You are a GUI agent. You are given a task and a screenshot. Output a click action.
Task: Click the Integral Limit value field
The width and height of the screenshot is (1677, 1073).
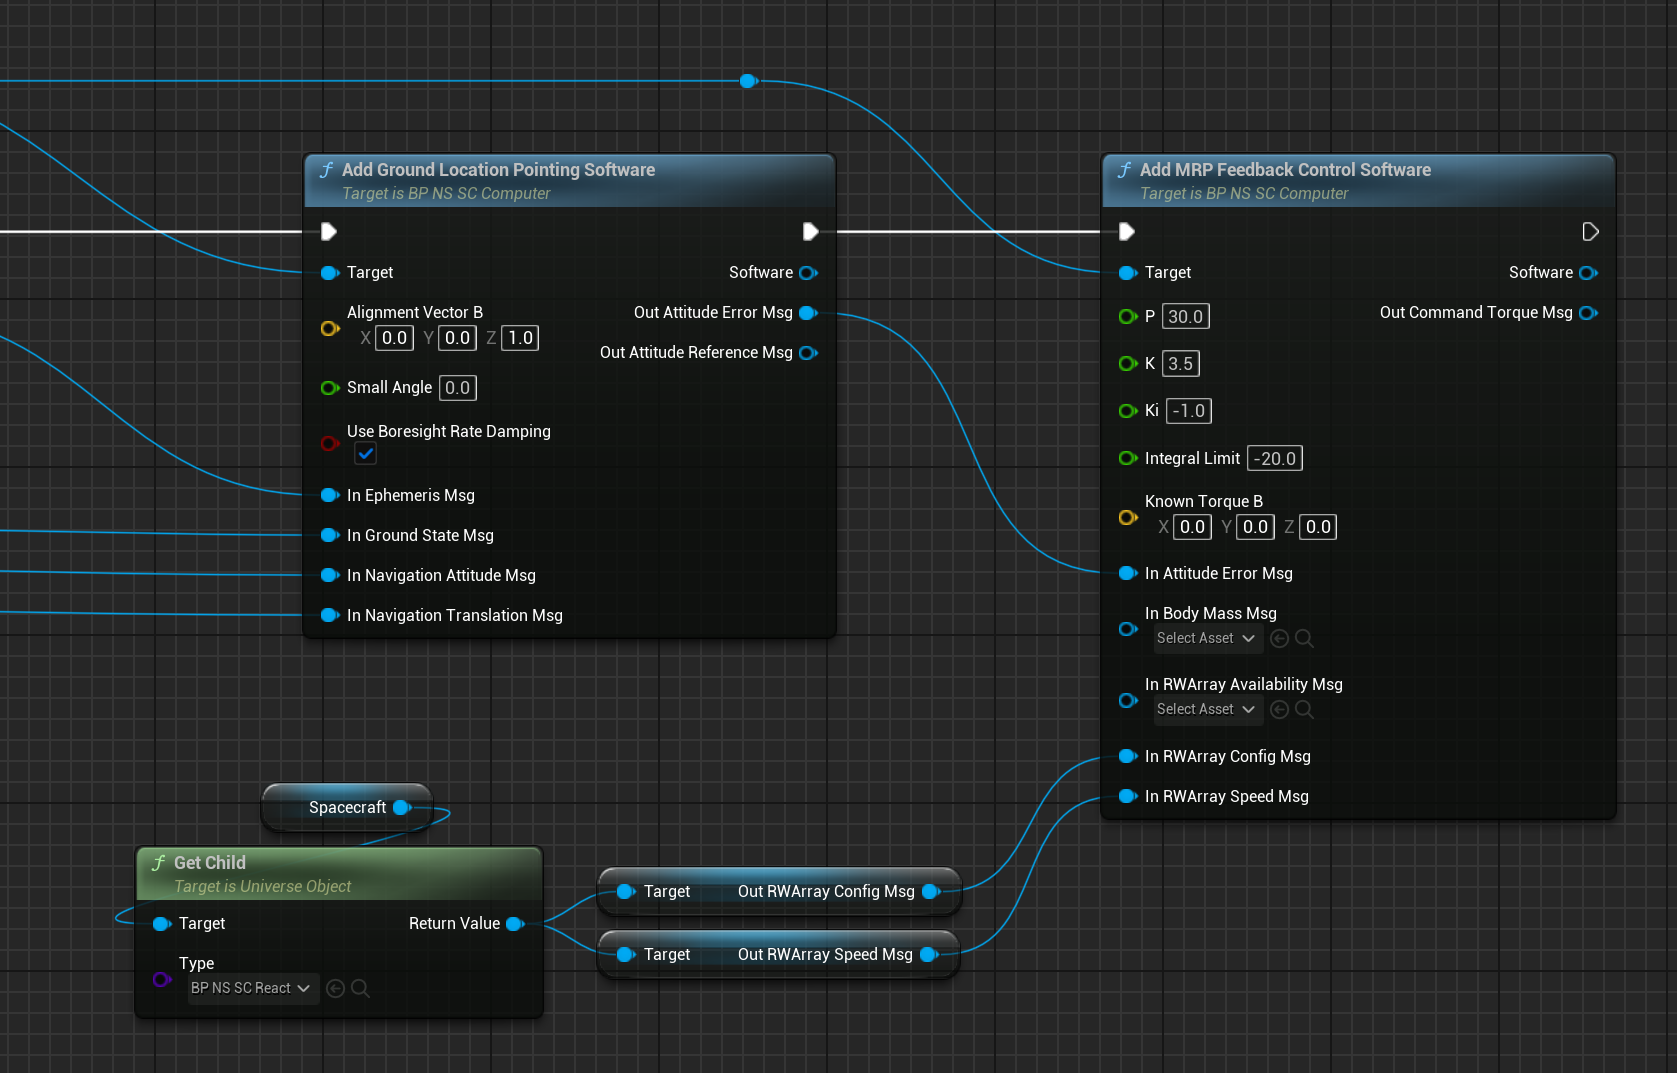click(1275, 459)
